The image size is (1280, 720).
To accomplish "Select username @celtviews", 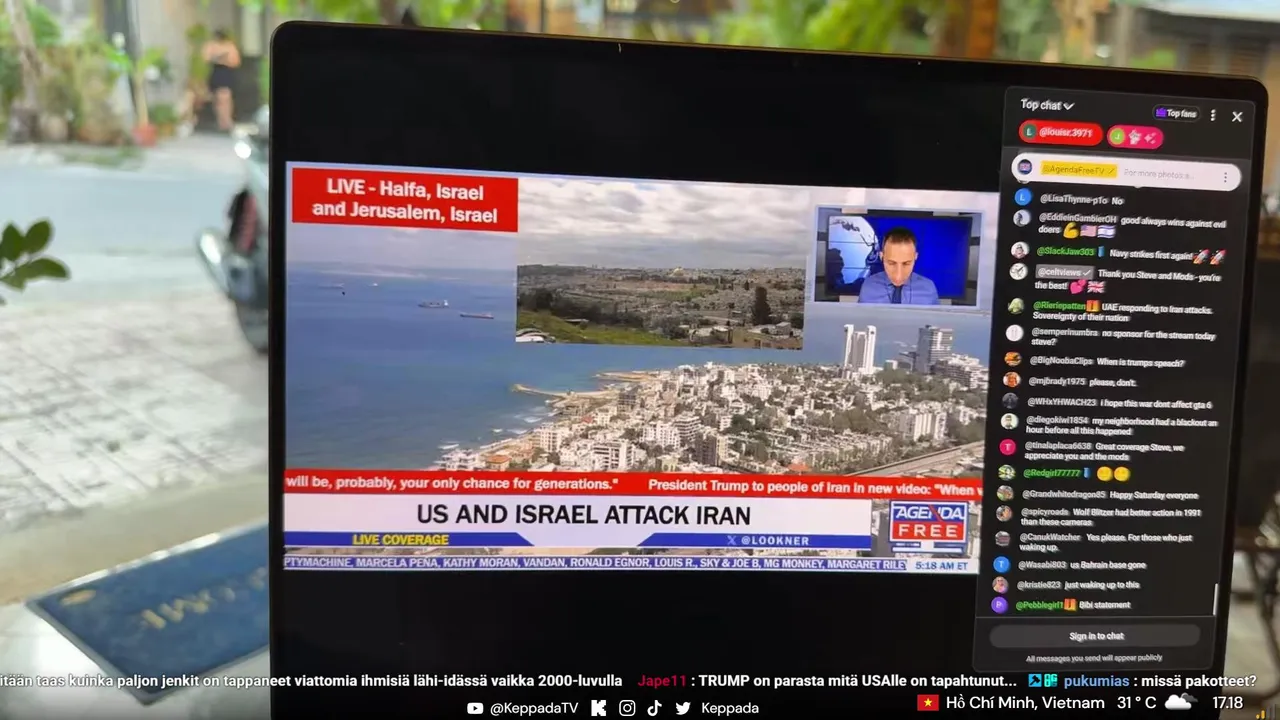I will click(x=1064, y=272).
